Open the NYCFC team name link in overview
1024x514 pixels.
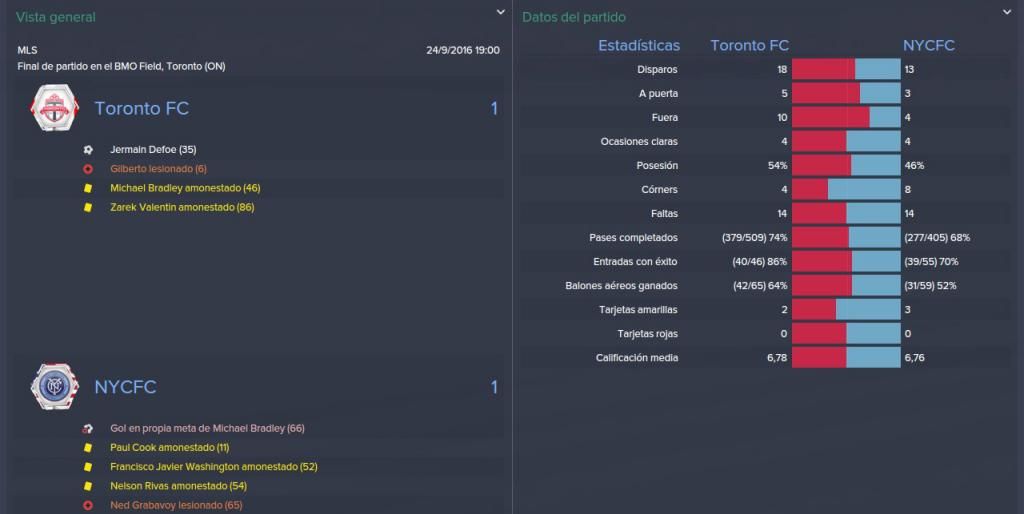pos(125,387)
